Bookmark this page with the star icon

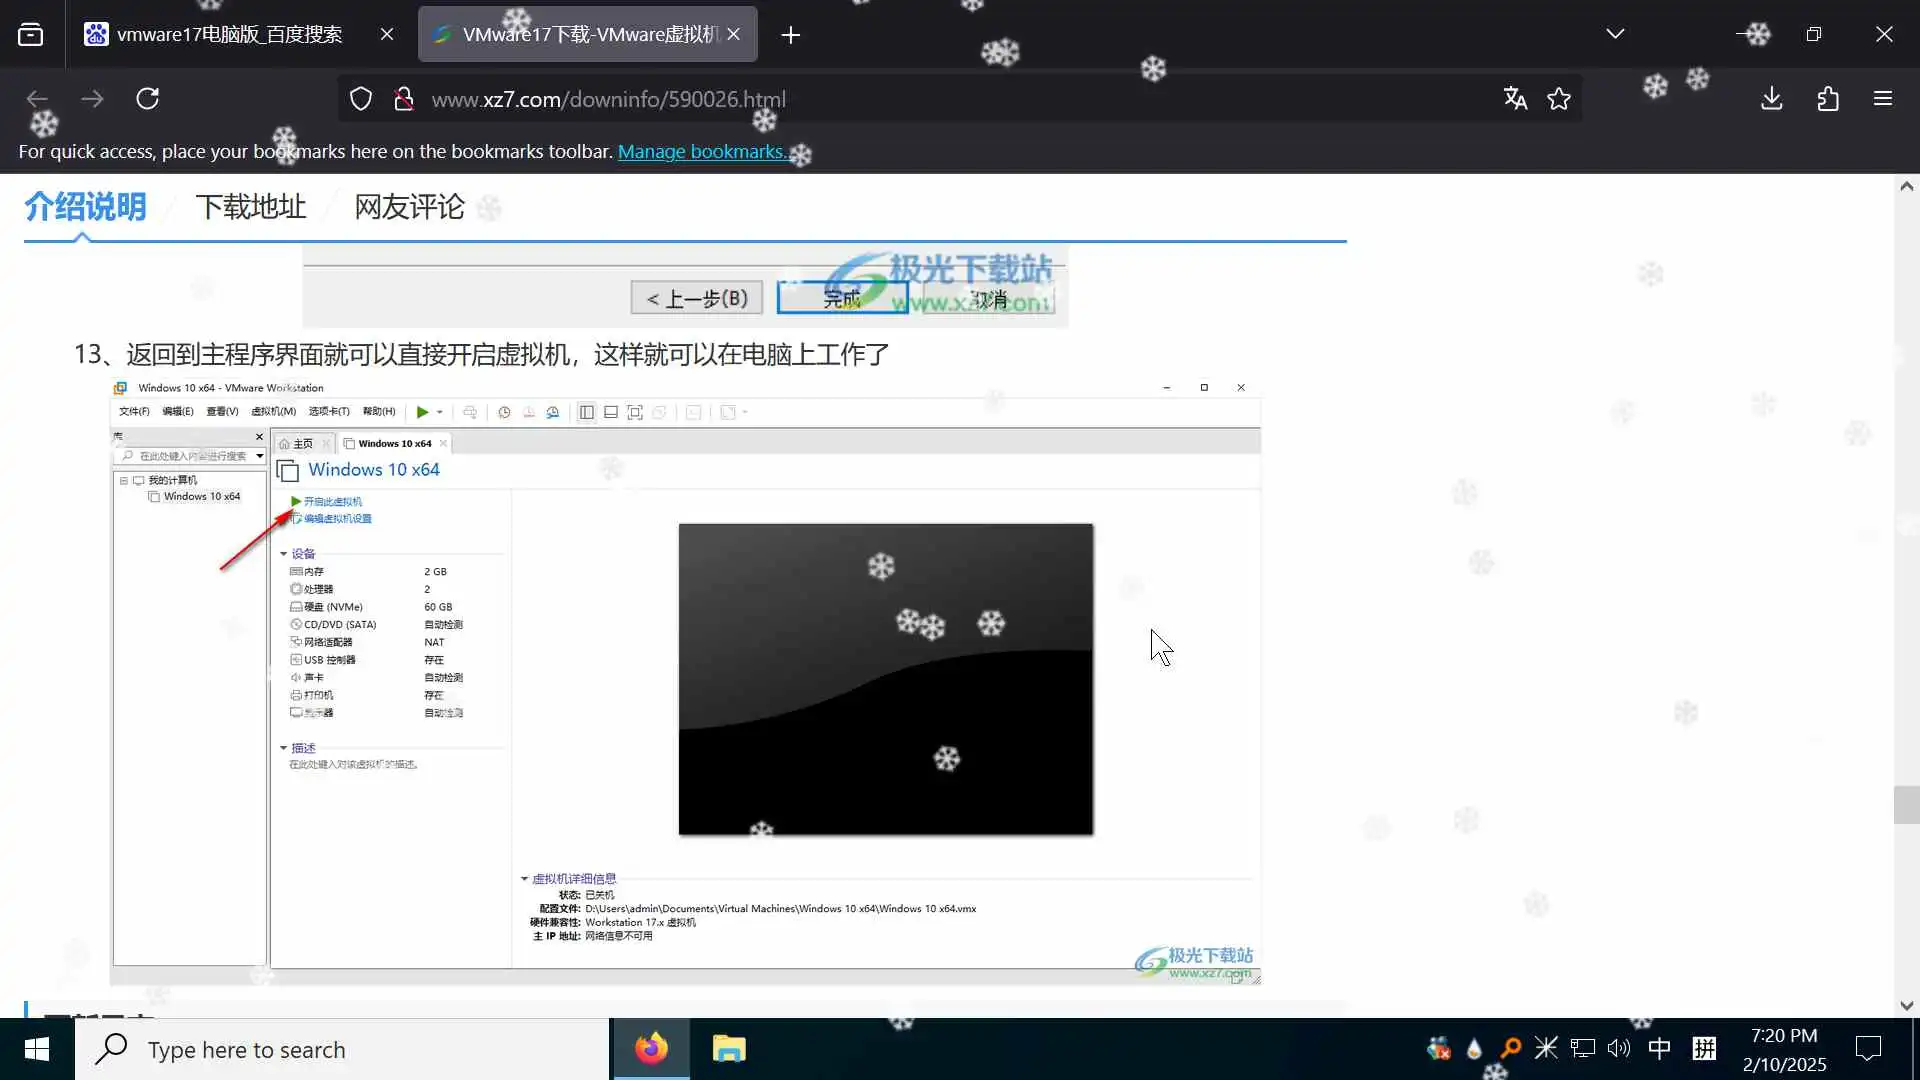tap(1559, 99)
